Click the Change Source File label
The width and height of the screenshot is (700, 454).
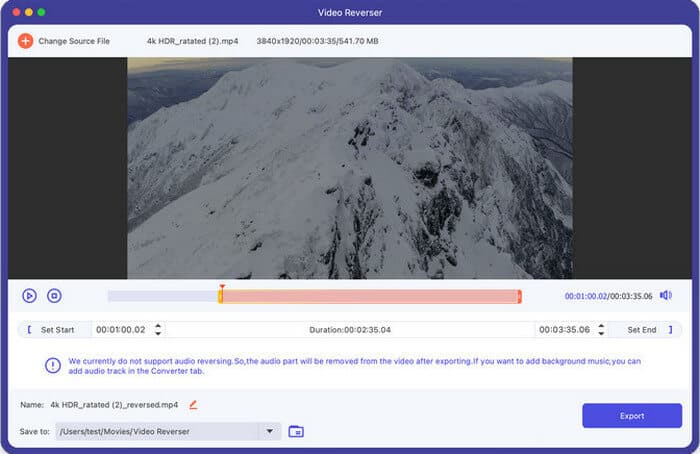pyautogui.click(x=74, y=41)
